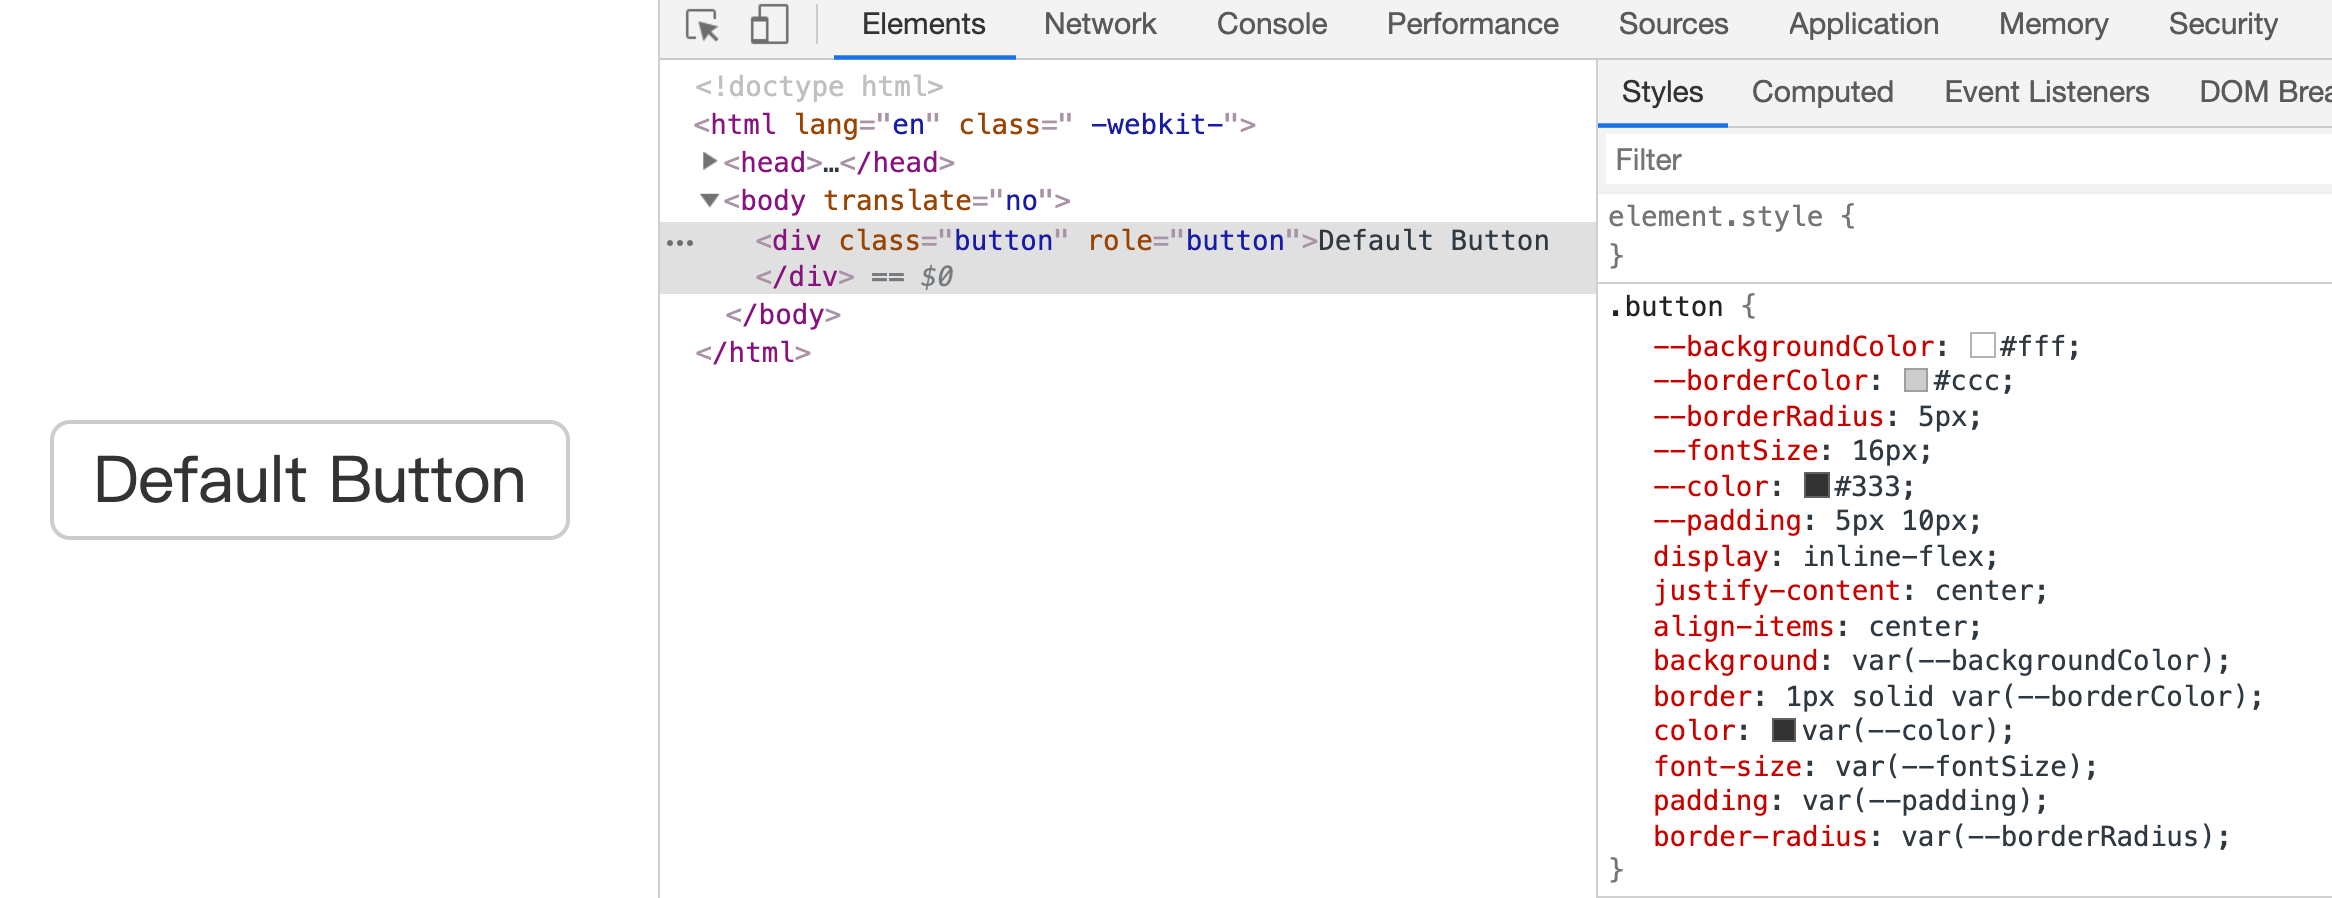The width and height of the screenshot is (2332, 898).
Task: Open the Network tab
Action: (1099, 25)
